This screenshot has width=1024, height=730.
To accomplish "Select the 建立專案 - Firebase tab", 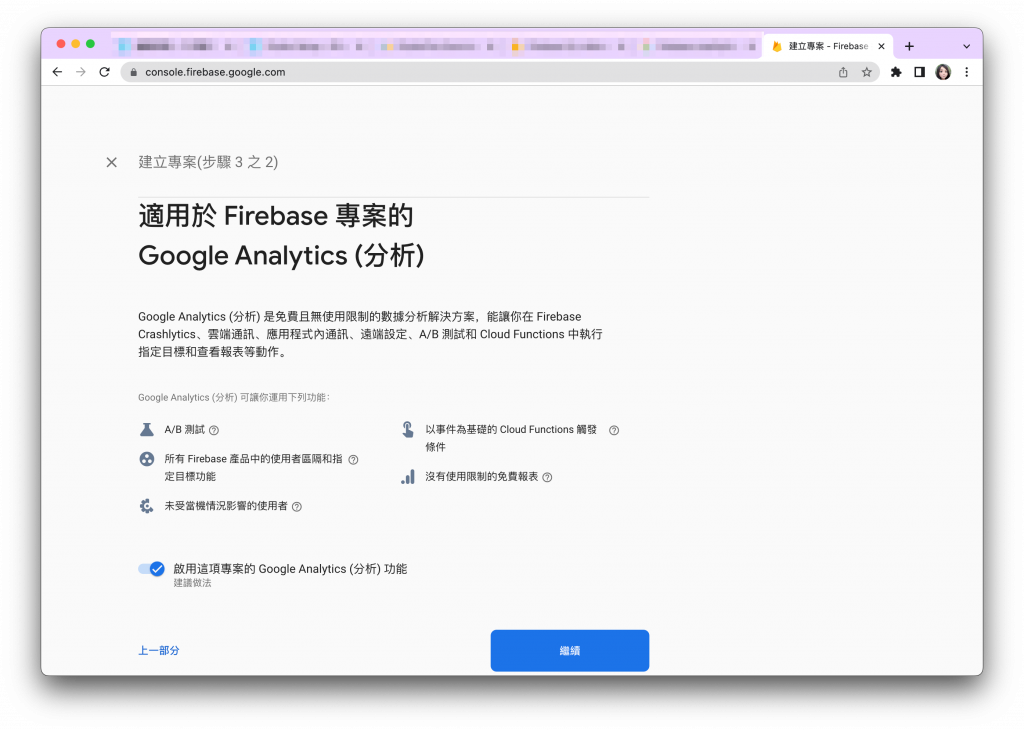I will 827,46.
